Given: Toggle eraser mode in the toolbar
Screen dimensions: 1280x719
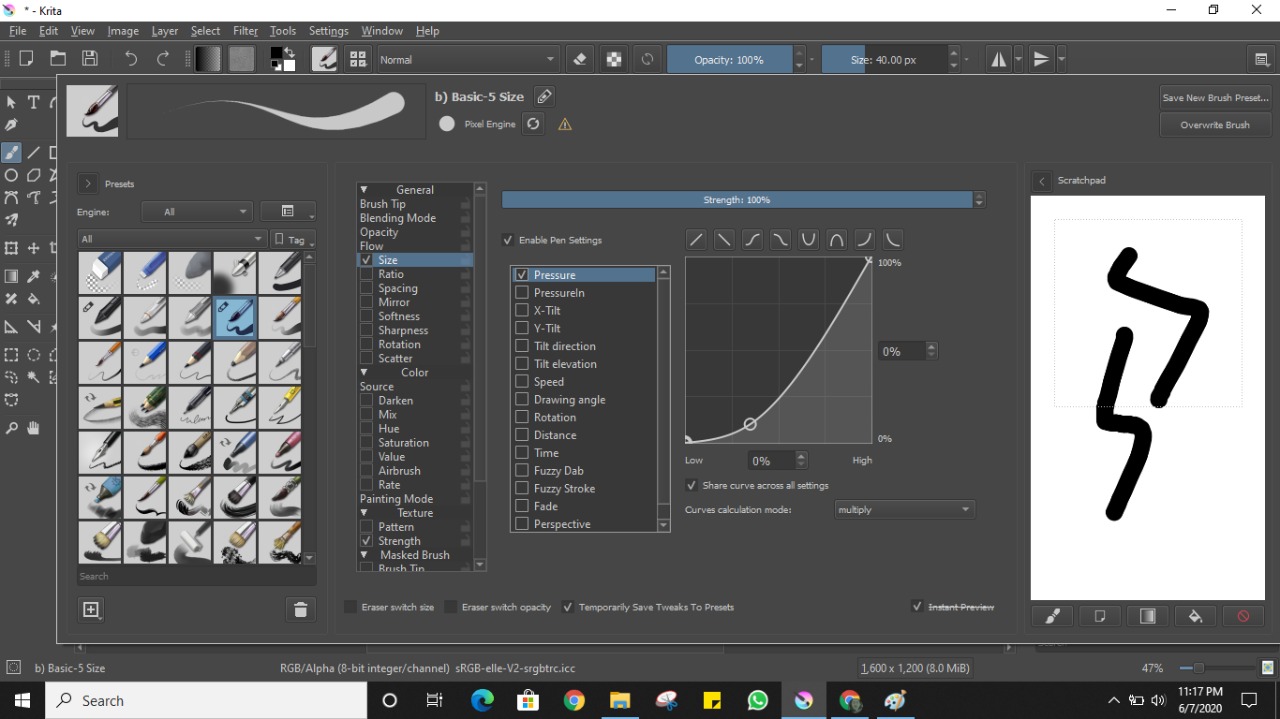Looking at the screenshot, I should pos(580,59).
